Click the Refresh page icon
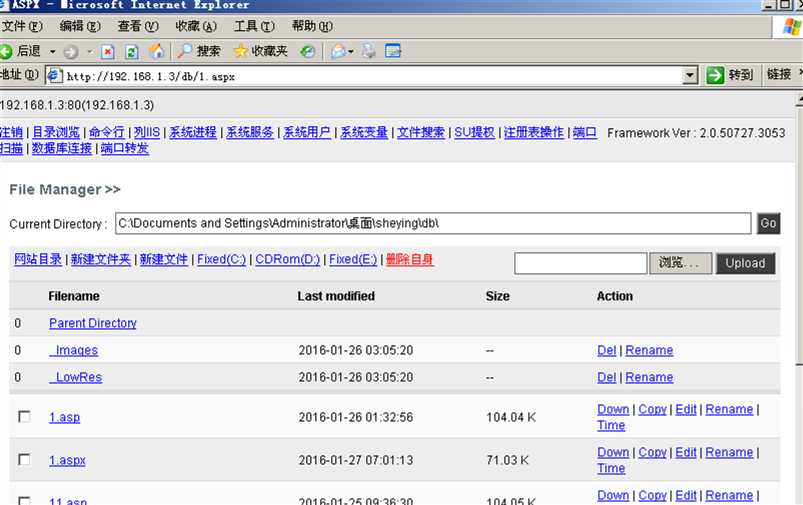Viewport: 803px width, 505px height. (x=132, y=51)
